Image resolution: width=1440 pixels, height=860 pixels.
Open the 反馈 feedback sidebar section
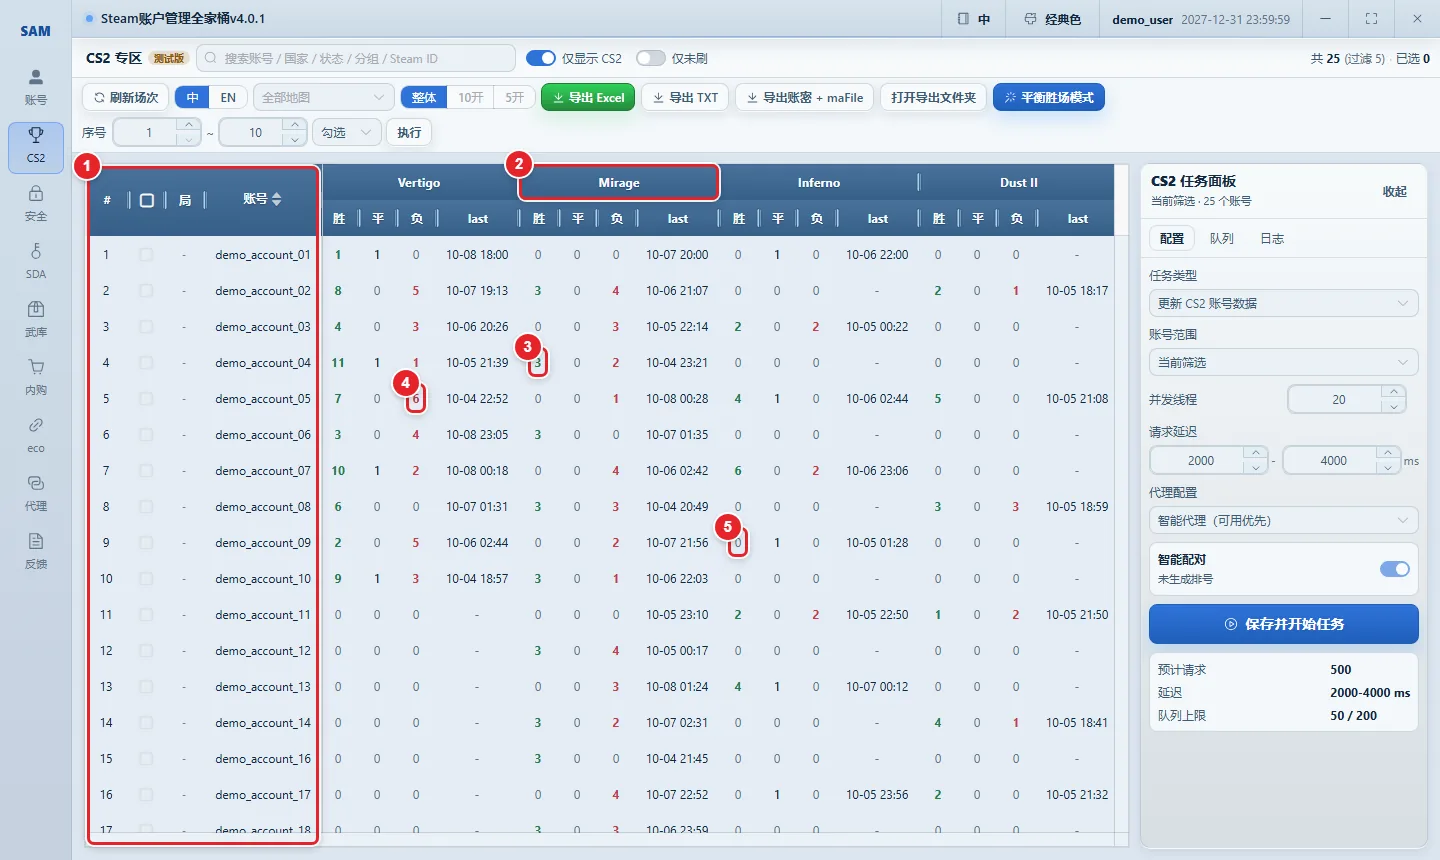pyautogui.click(x=36, y=552)
